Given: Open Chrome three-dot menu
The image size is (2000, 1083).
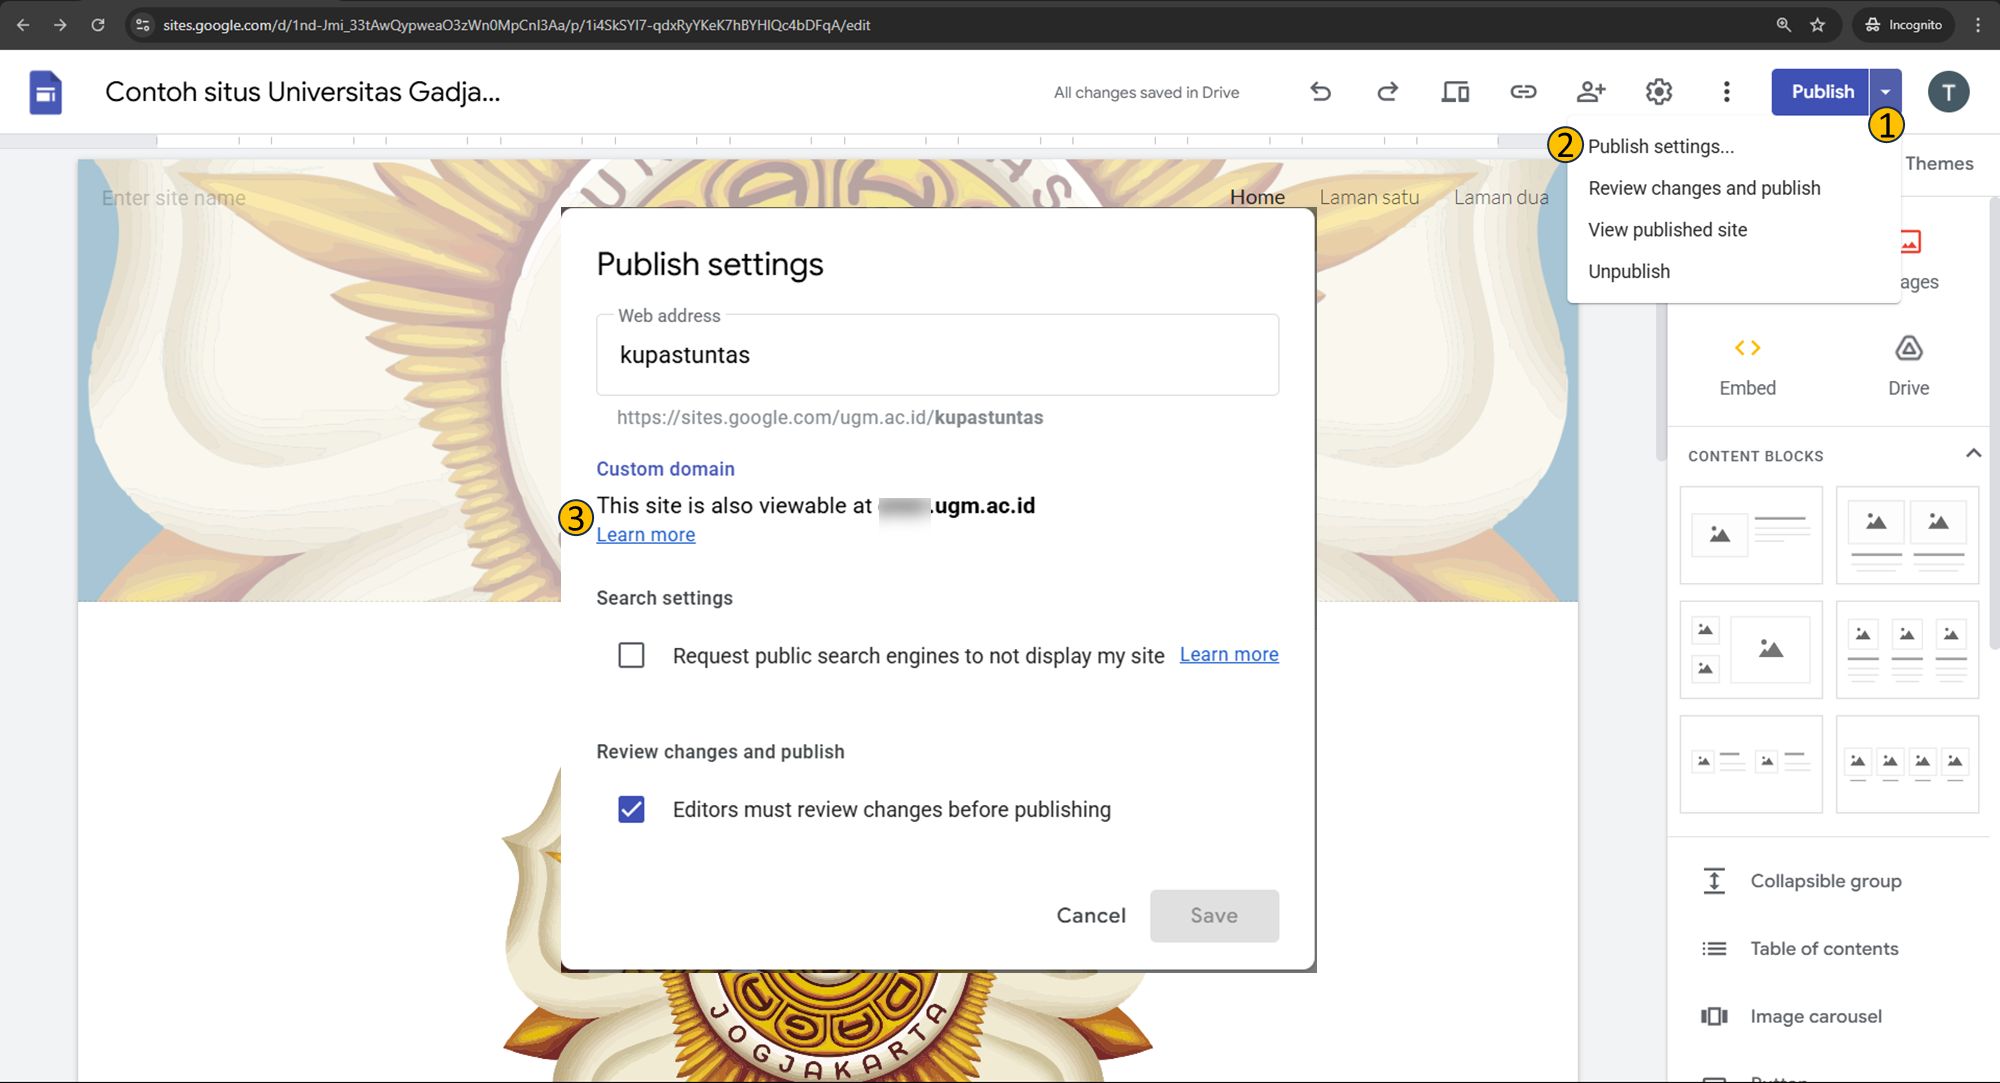Looking at the screenshot, I should [1977, 25].
